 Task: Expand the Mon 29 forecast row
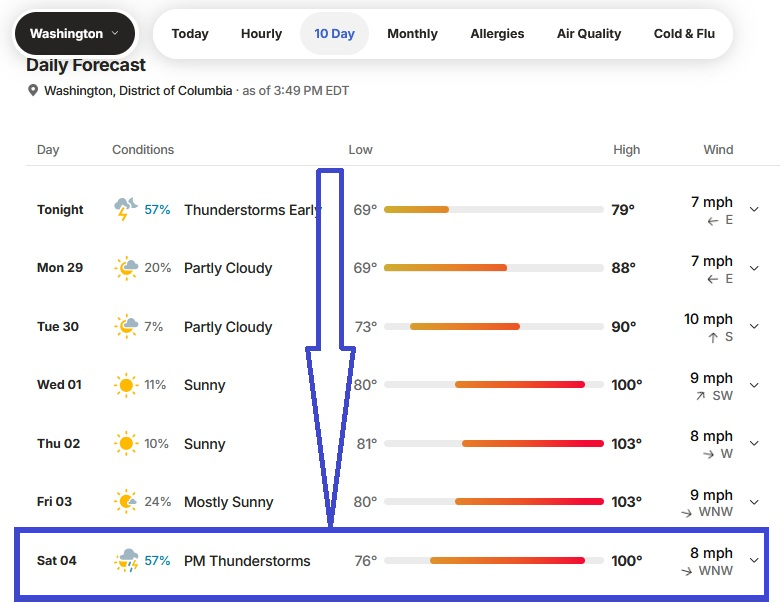coord(754,268)
